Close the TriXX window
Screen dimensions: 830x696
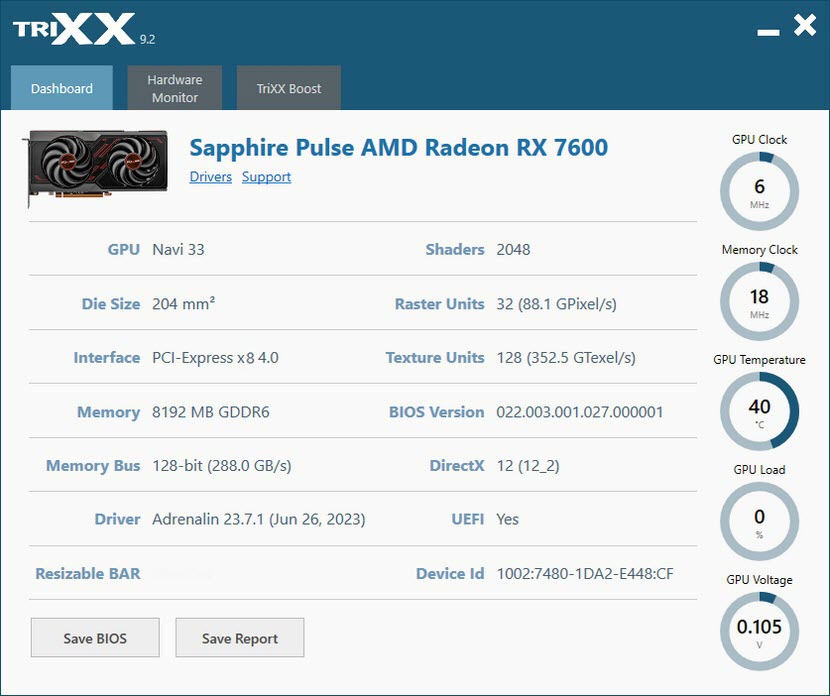[x=805, y=25]
